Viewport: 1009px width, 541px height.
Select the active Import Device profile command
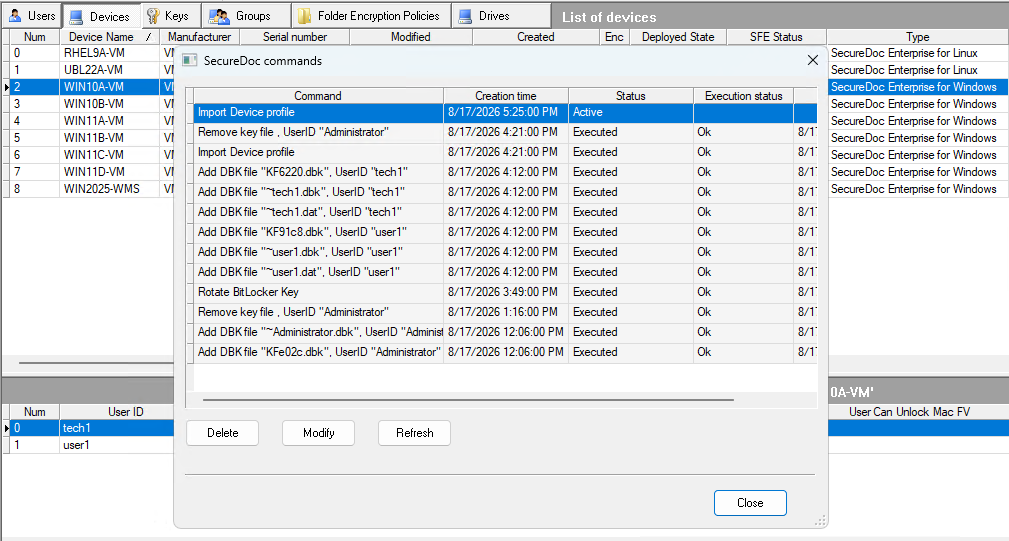click(x=505, y=113)
